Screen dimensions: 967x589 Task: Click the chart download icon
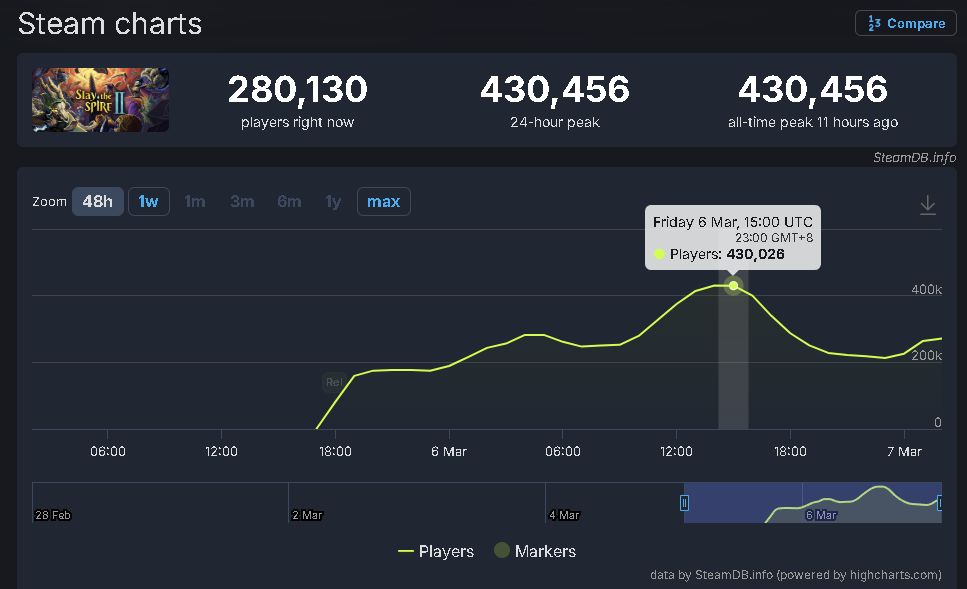pyautogui.click(x=927, y=205)
